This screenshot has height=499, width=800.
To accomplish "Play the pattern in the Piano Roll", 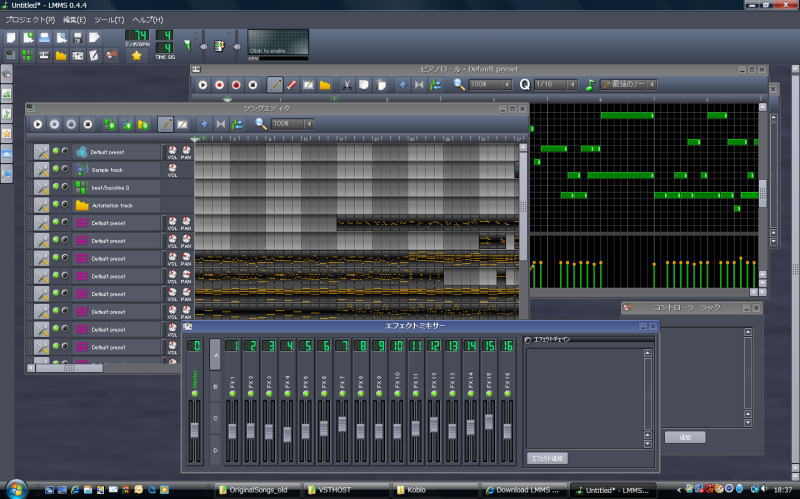I will 203,85.
